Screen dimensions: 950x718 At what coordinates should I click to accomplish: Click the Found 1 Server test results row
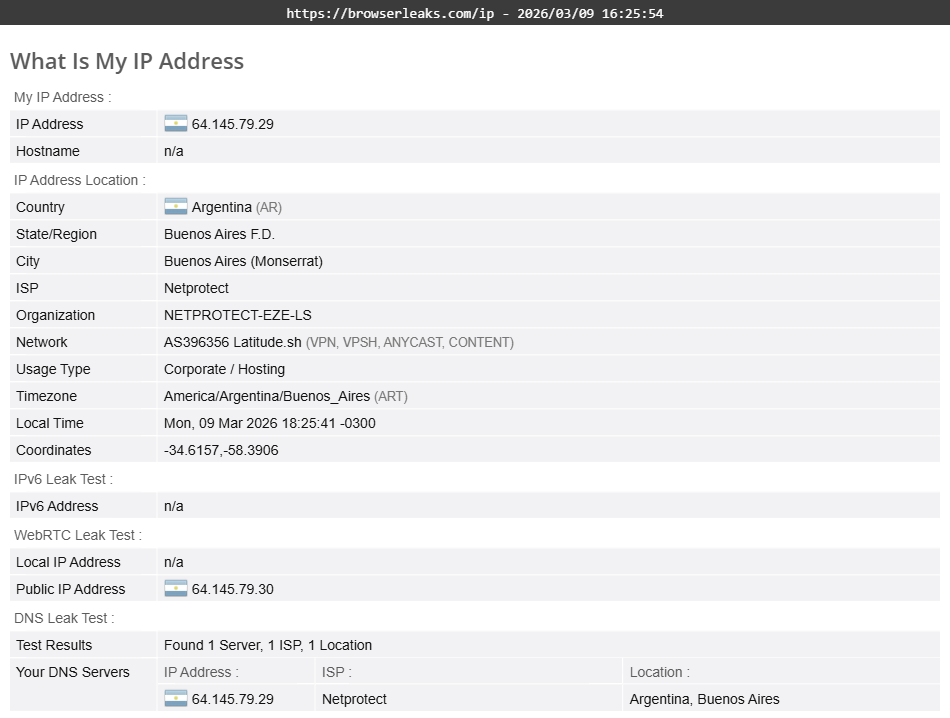(x=267, y=645)
